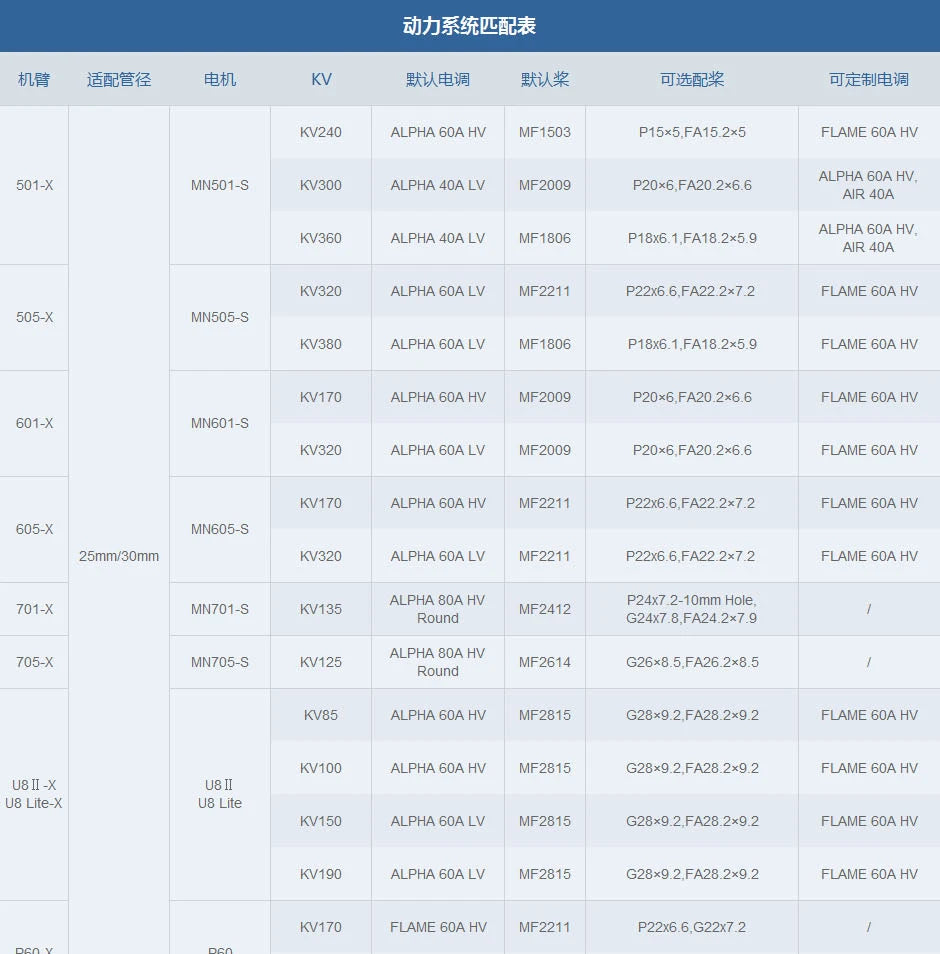This screenshot has height=954, width=940.
Task: Click the KV85 cell
Action: tap(321, 715)
